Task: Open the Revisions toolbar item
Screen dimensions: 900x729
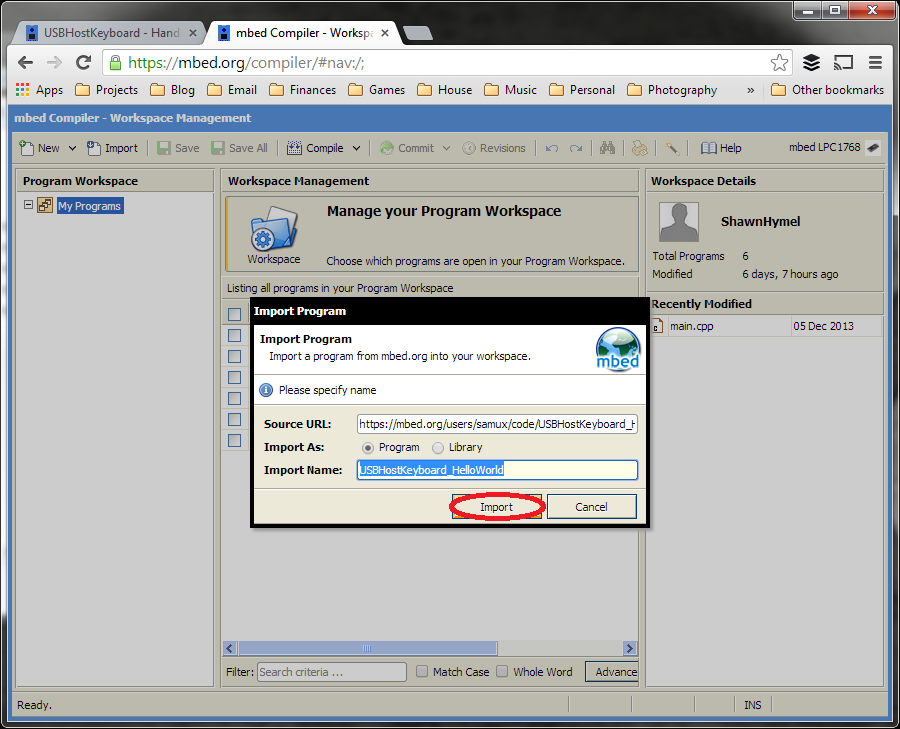Action: (x=494, y=148)
